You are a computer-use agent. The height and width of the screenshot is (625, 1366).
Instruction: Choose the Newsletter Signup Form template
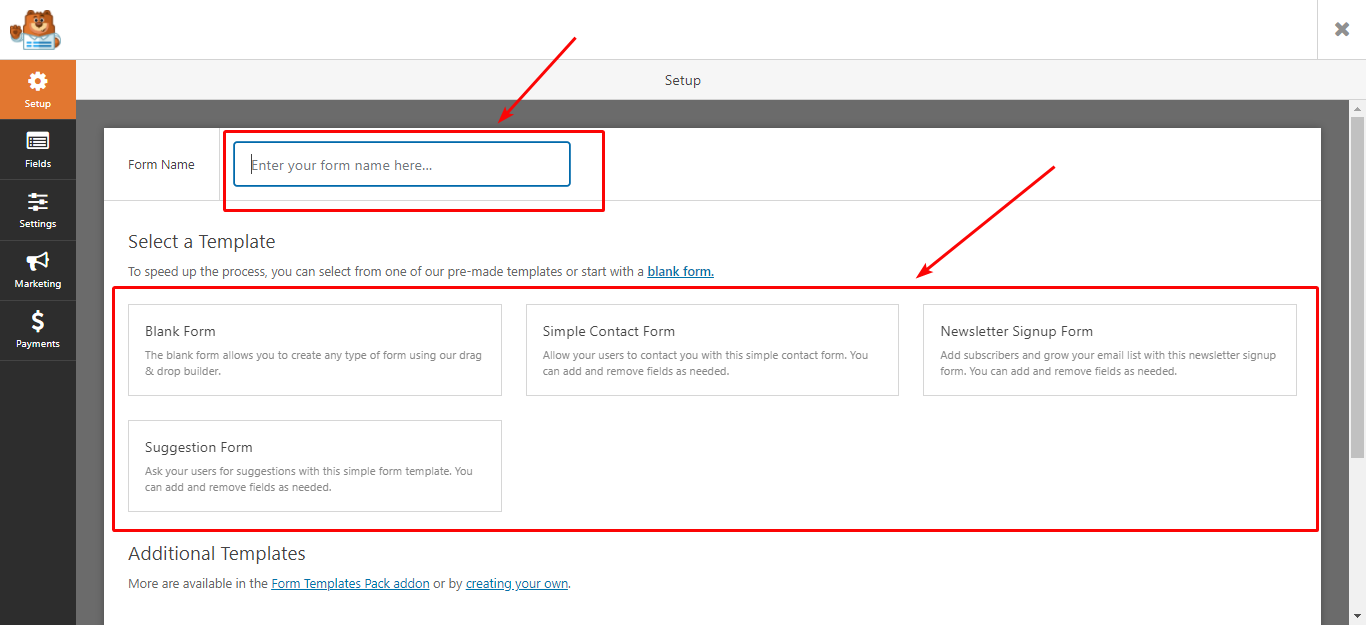pyautogui.click(x=1110, y=350)
